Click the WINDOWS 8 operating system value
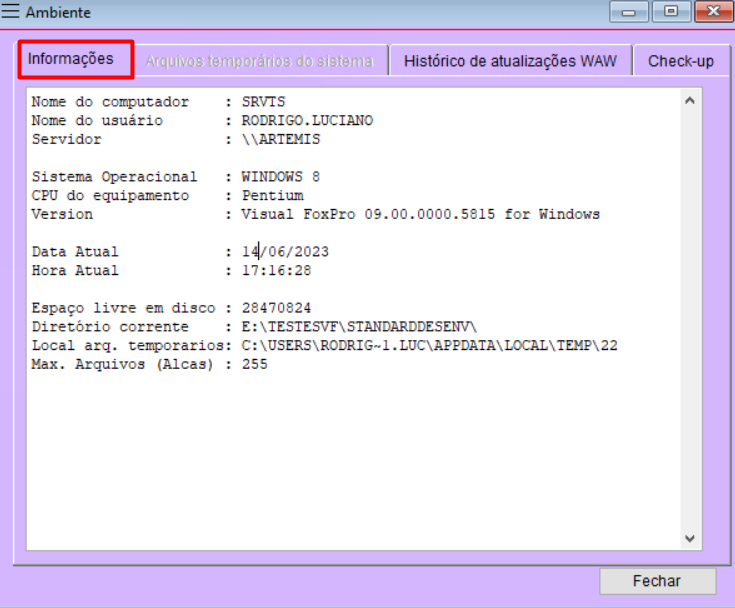735x608 pixels. [280, 177]
